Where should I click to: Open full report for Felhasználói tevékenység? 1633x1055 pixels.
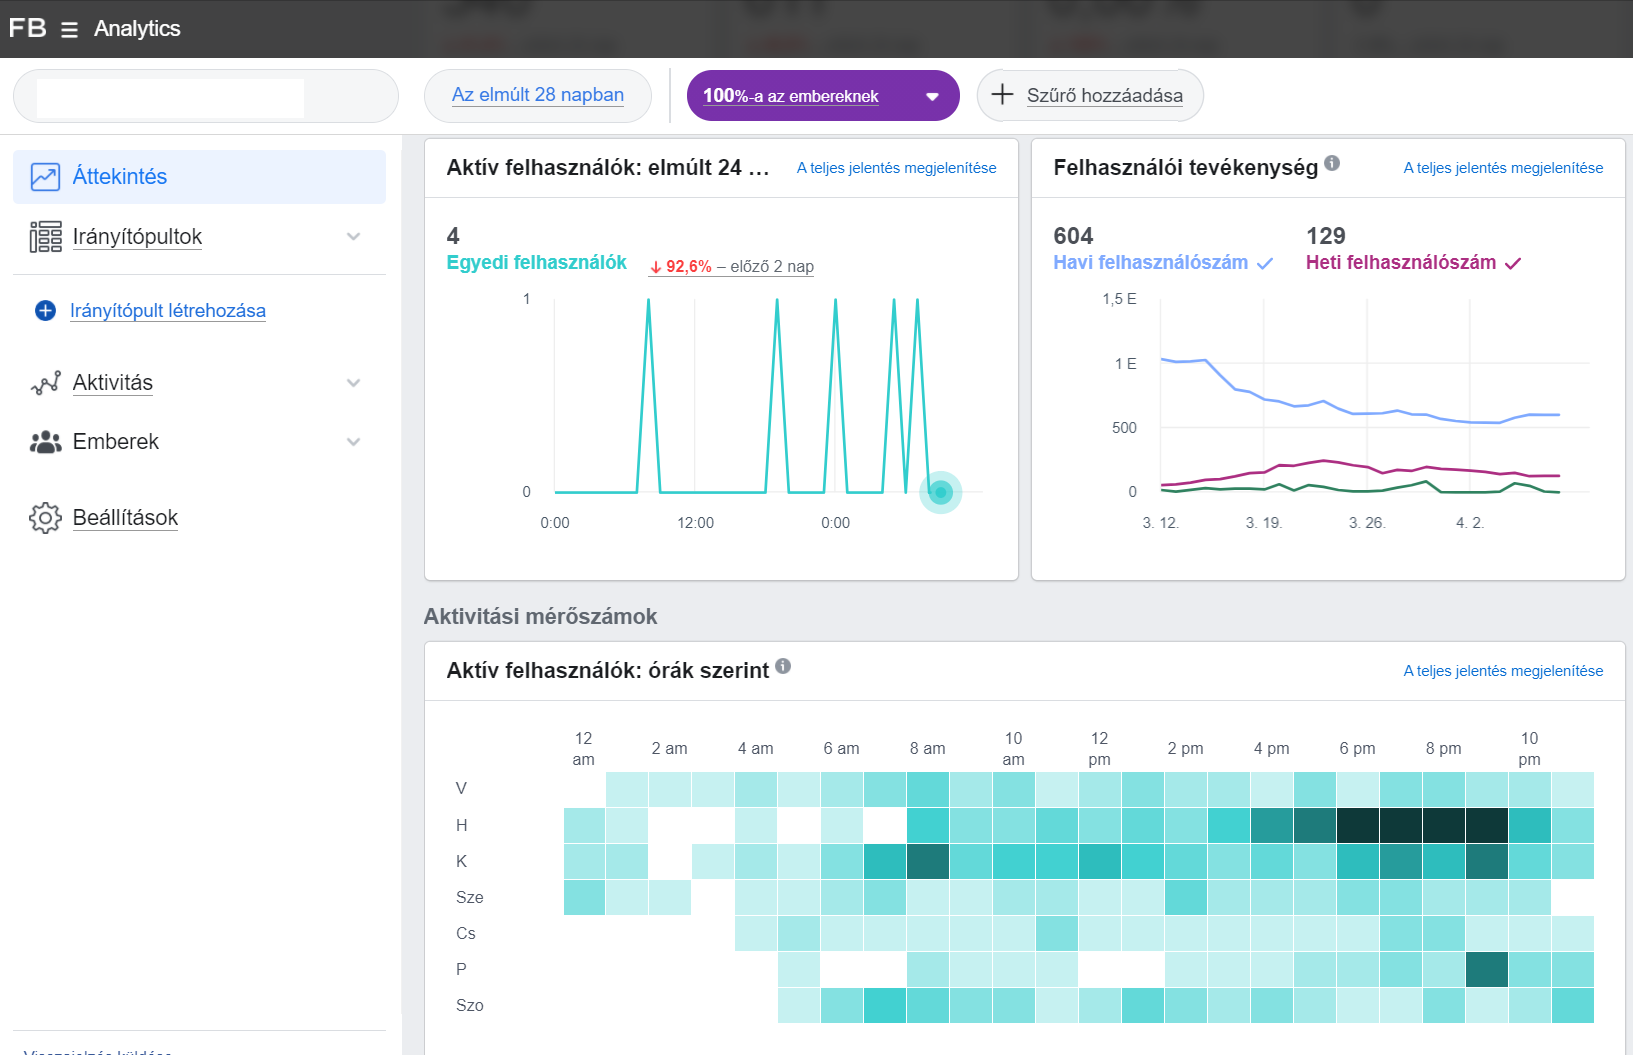(1503, 168)
